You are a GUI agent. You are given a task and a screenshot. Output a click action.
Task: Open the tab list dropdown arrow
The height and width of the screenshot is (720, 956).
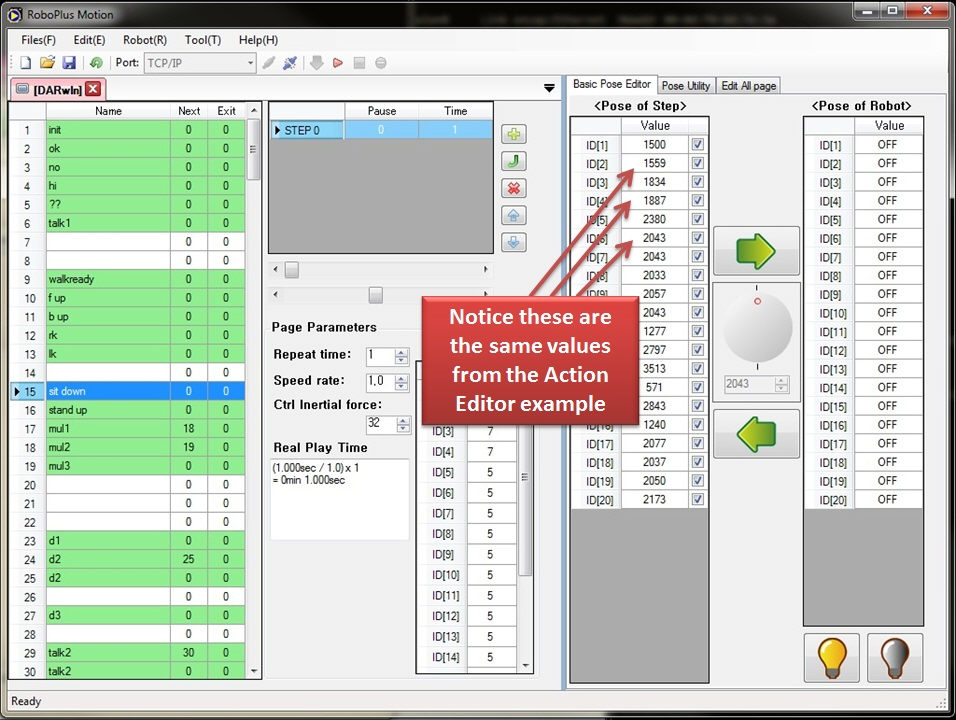[549, 88]
